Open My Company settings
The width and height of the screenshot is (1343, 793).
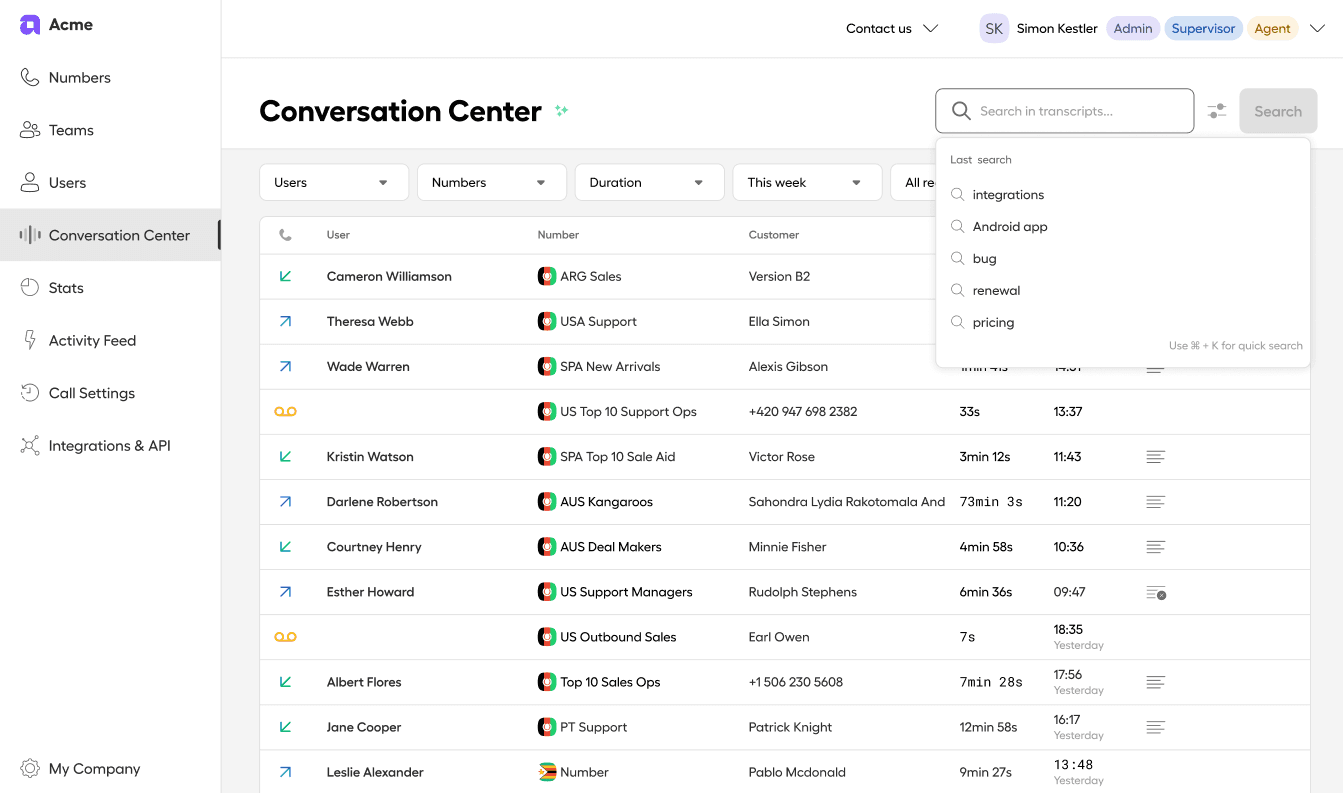[94, 768]
